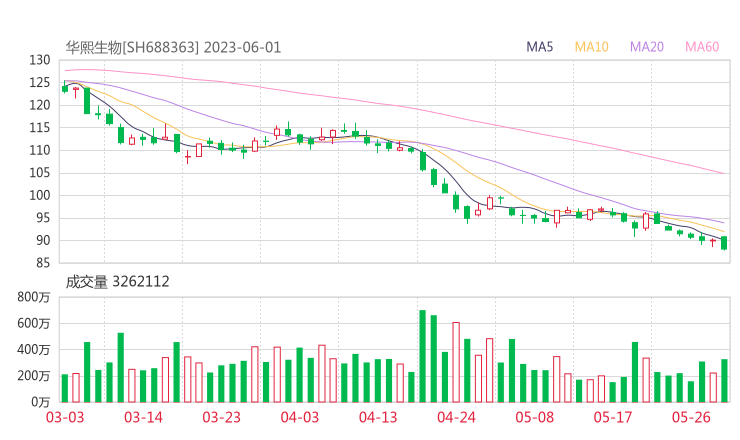Viewport: 740px width, 440px height.
Task: Click the 120 price axis label
Action: tap(40, 105)
